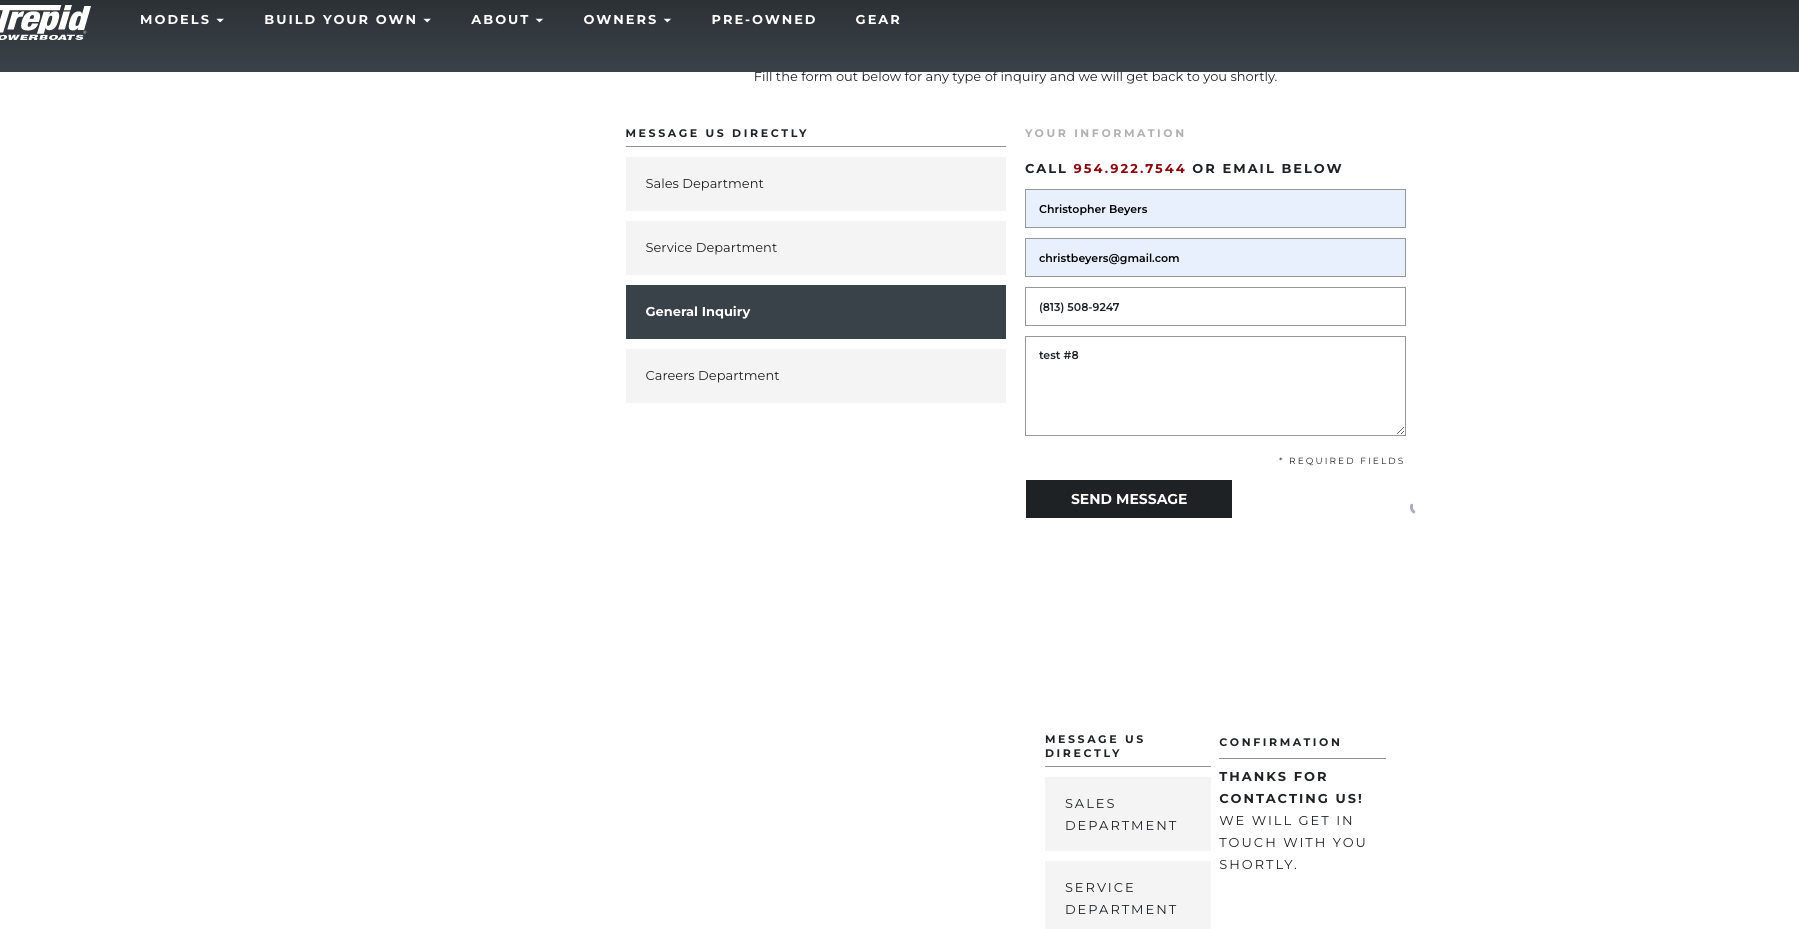Click the '* Required Fields' note
Screen dimensions: 1799x929
(x=1341, y=461)
